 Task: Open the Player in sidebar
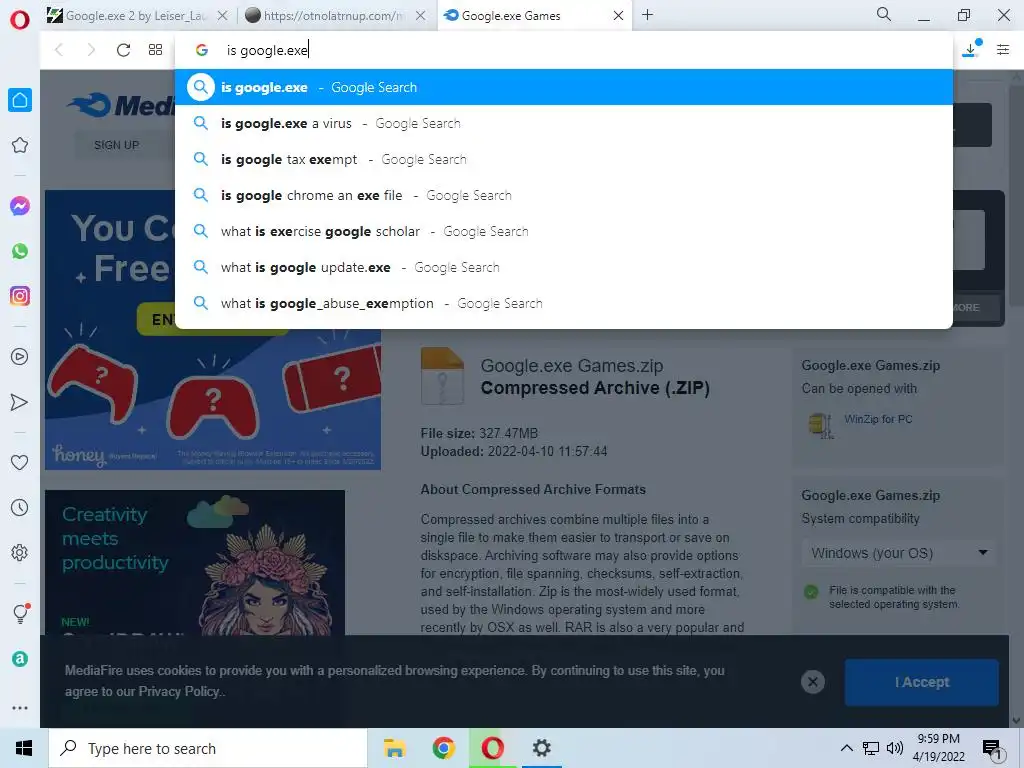tap(20, 357)
